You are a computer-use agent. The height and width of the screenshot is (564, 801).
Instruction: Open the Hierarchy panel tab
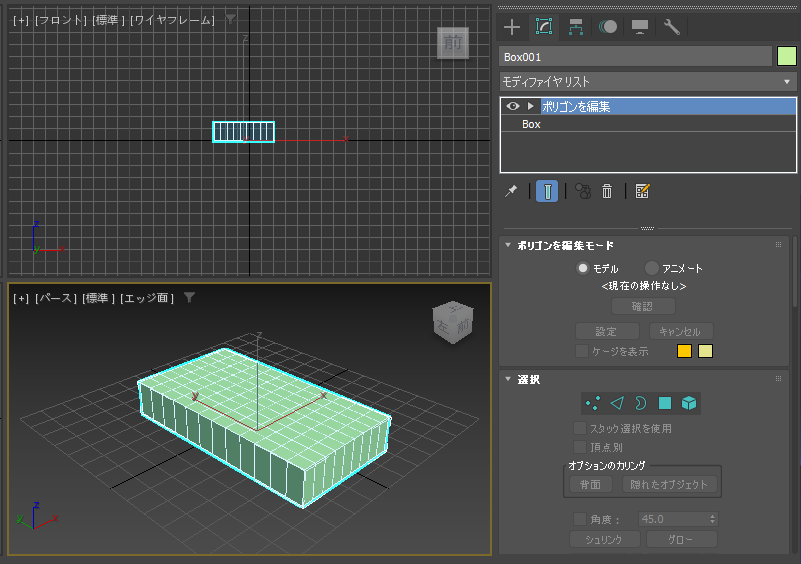click(576, 27)
